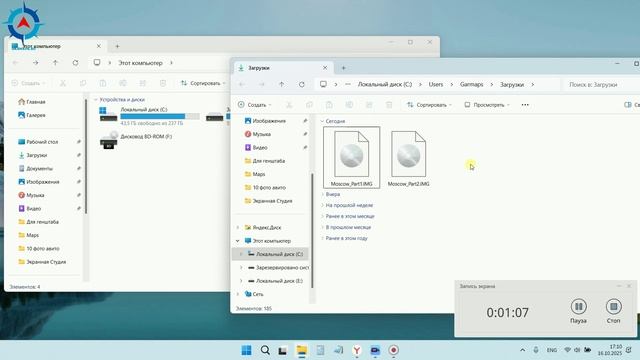This screenshot has height=360, width=640.
Task: Refresh the Загрузки window
Action: 302,84
